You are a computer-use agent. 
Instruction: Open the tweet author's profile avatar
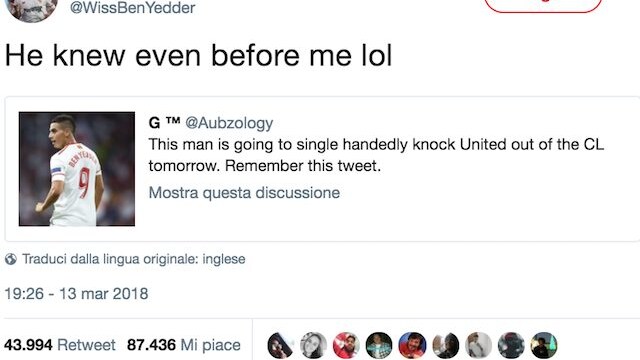[x=32, y=9]
